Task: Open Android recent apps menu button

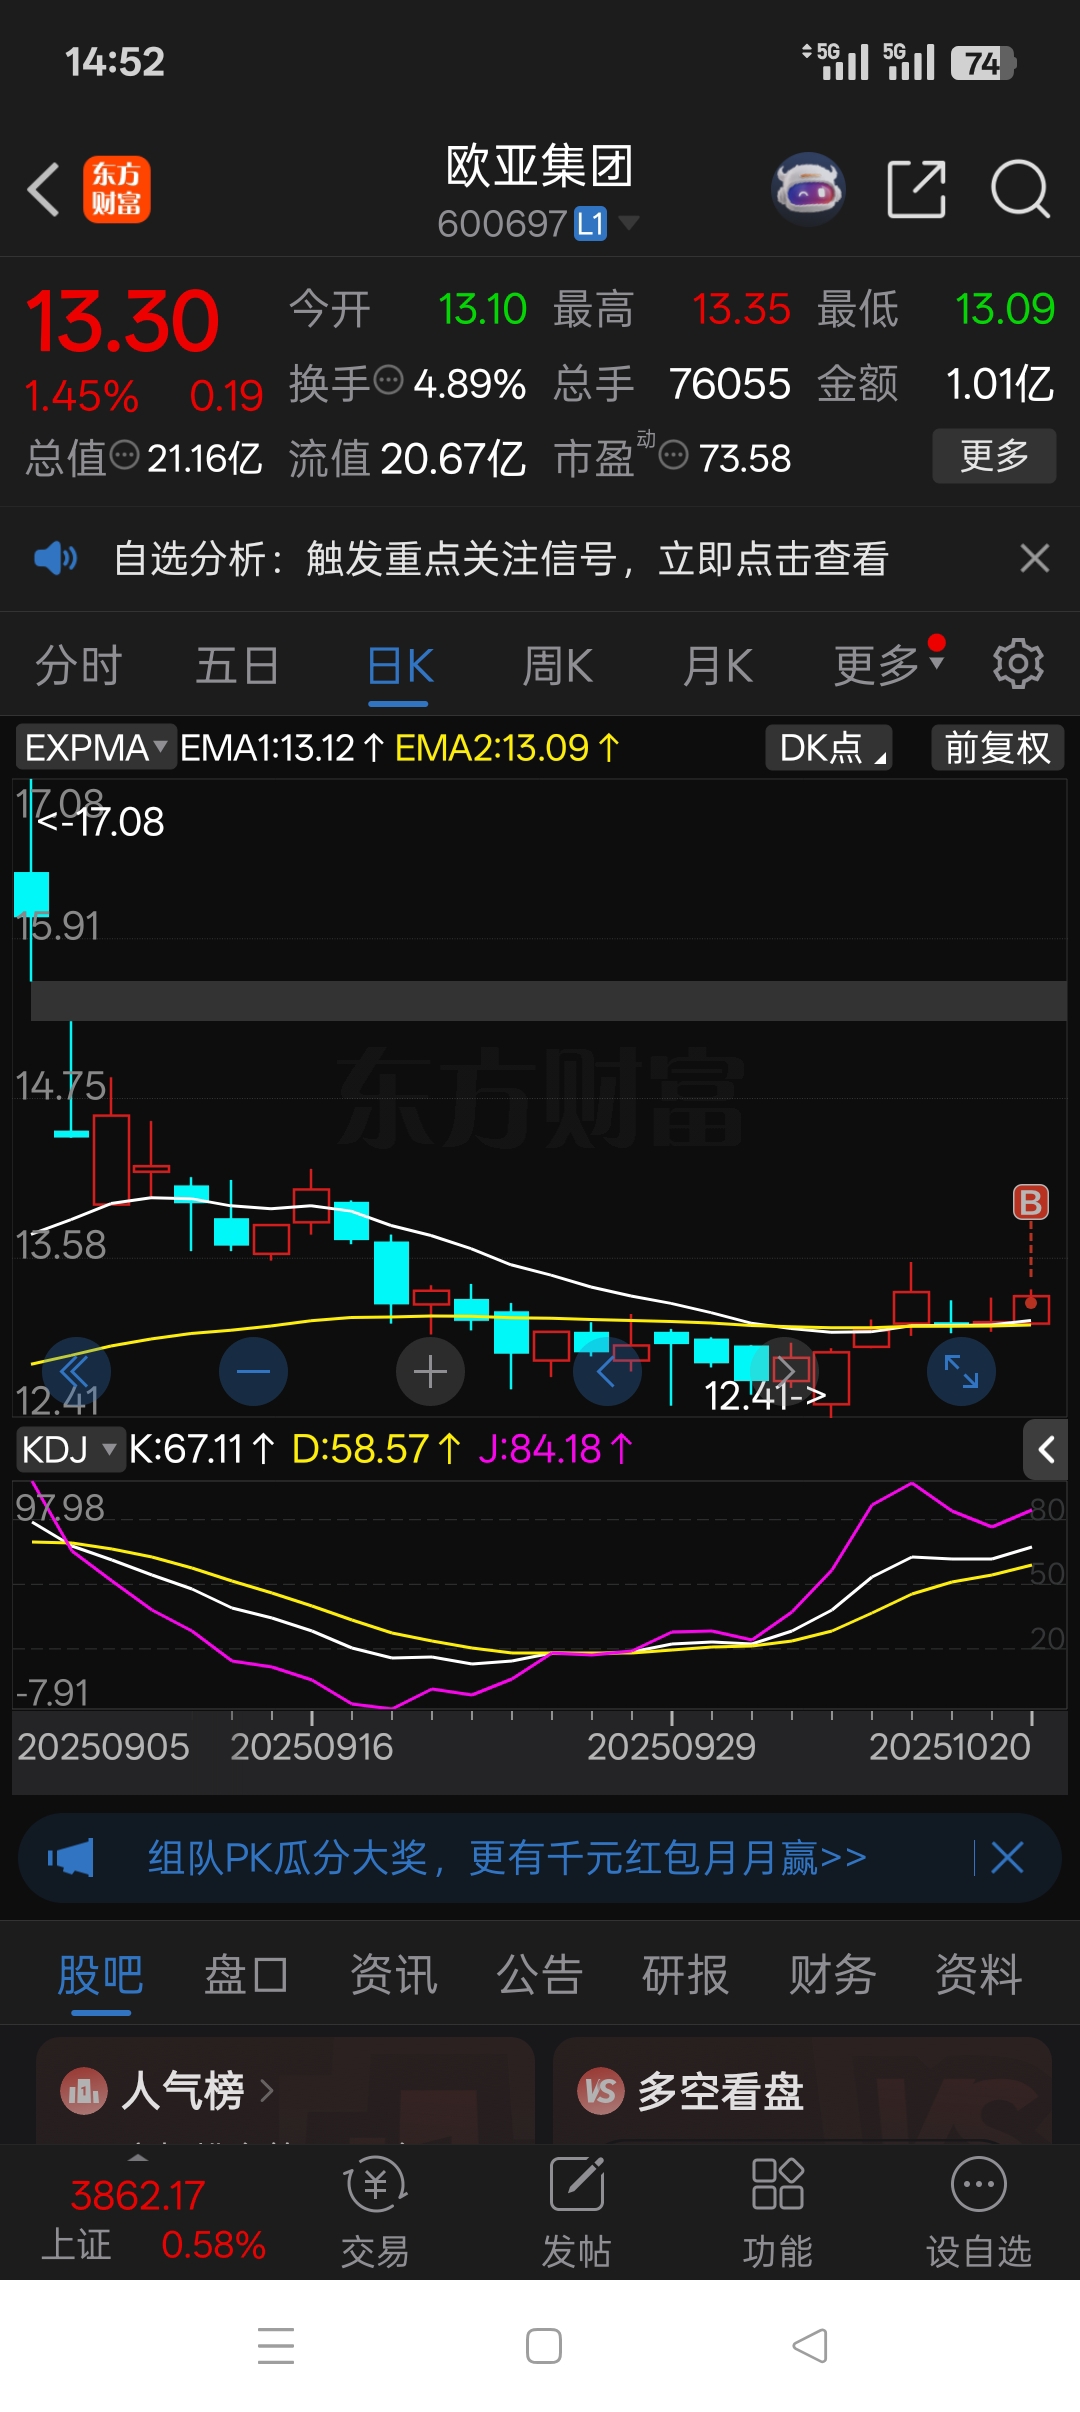Action: point(275,2346)
